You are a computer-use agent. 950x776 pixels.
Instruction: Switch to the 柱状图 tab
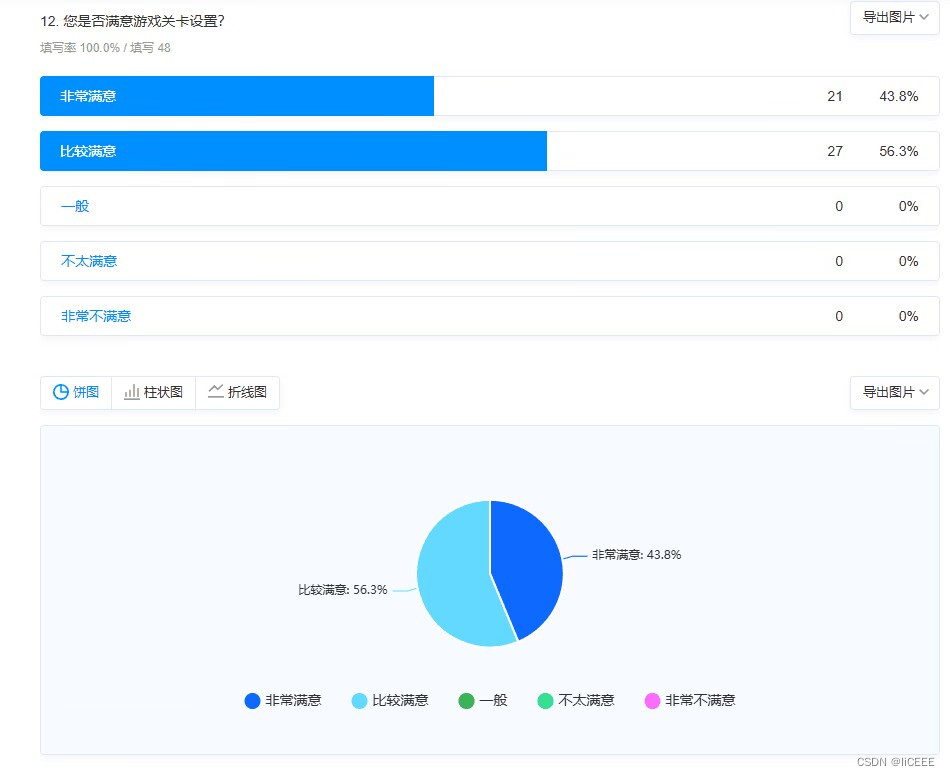(152, 392)
